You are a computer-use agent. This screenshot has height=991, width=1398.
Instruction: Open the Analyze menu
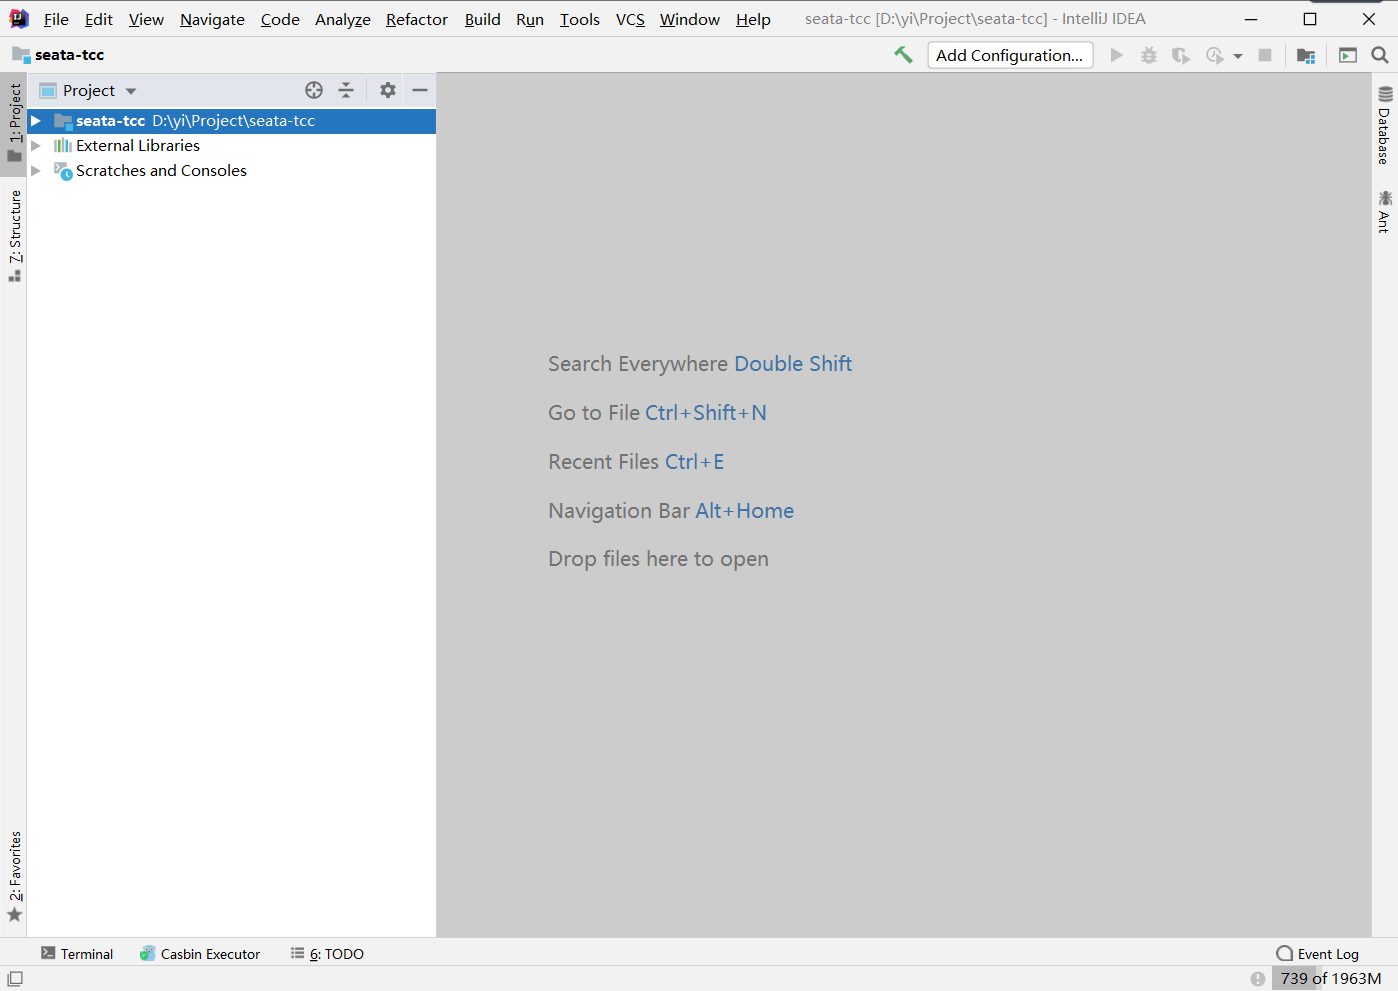coord(343,19)
